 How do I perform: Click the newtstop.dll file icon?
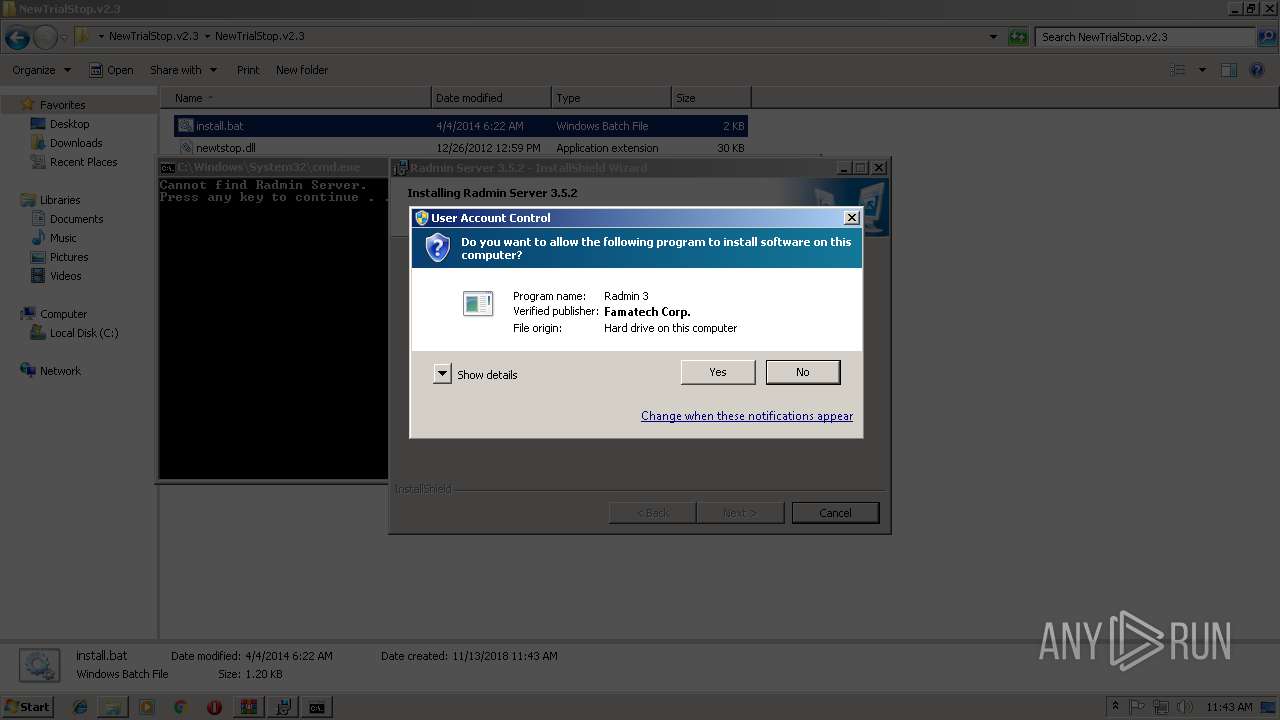coord(185,148)
